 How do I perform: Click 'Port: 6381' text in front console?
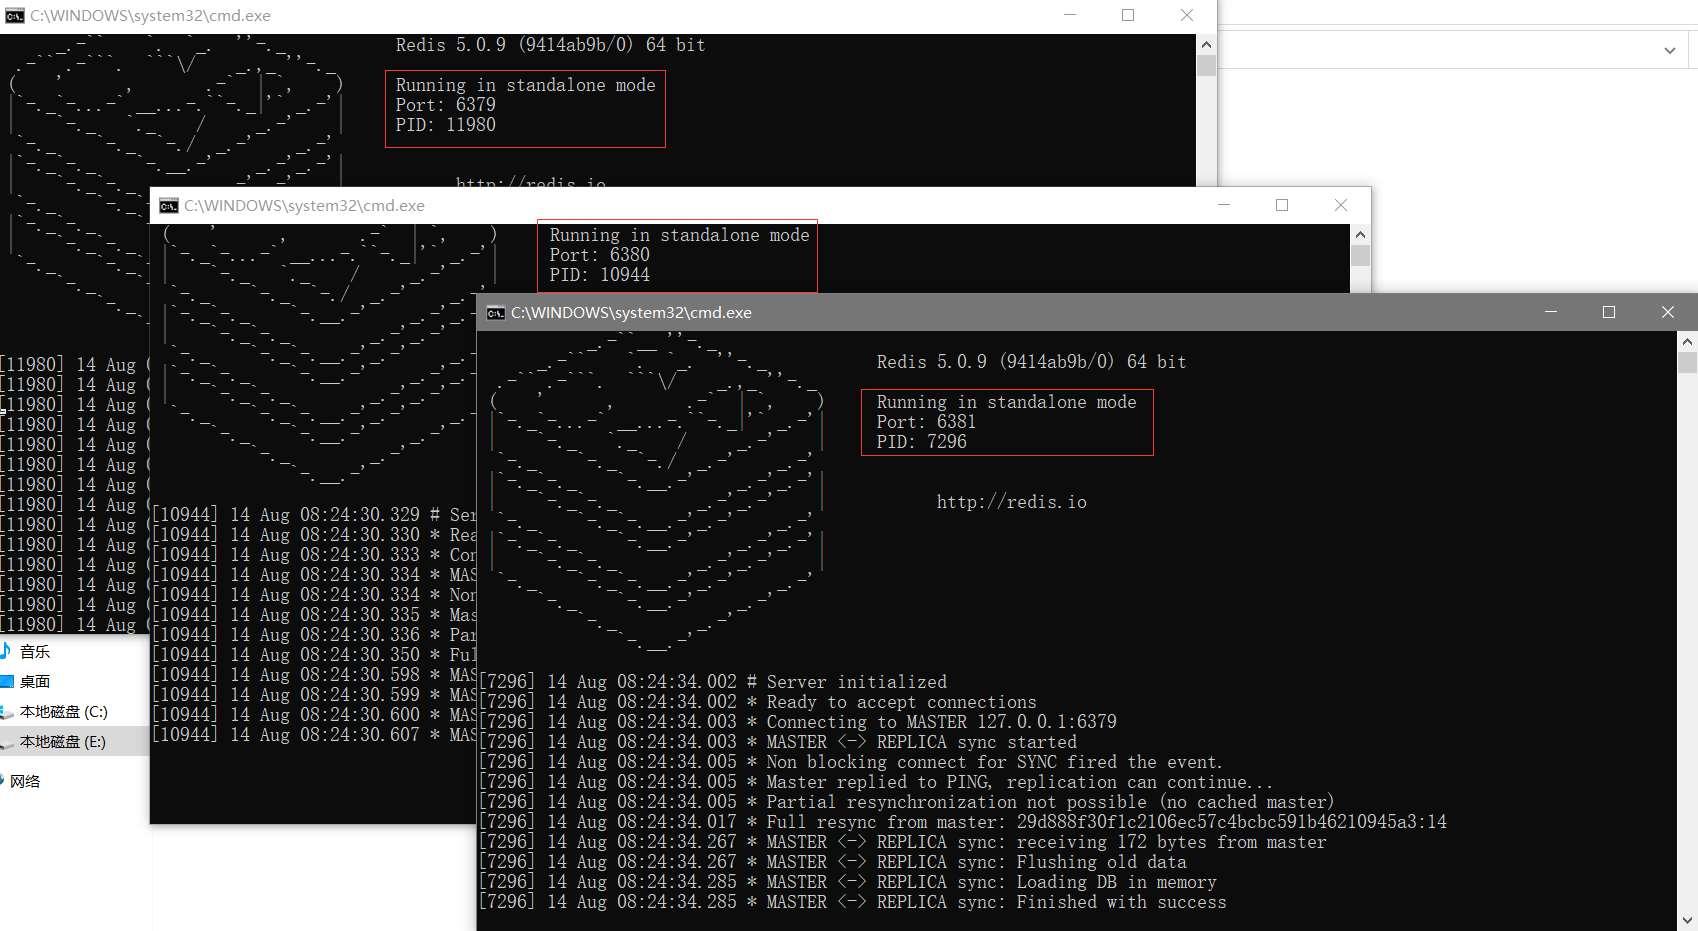coord(926,422)
